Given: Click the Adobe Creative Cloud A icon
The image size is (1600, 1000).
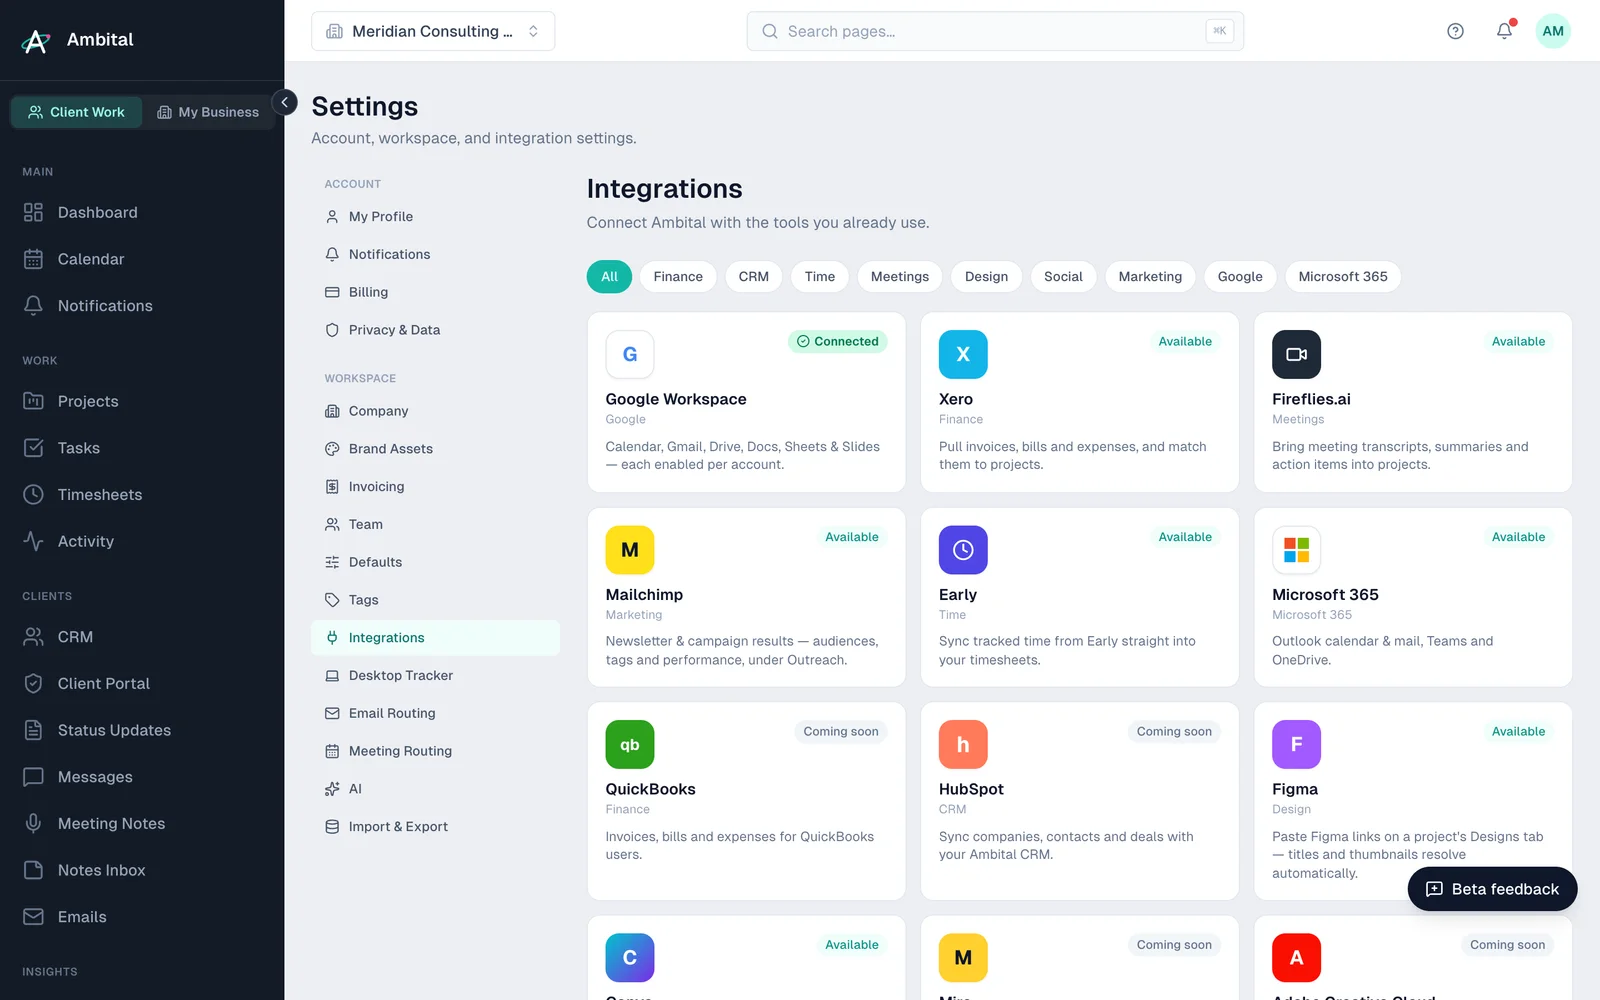Looking at the screenshot, I should 1296,958.
